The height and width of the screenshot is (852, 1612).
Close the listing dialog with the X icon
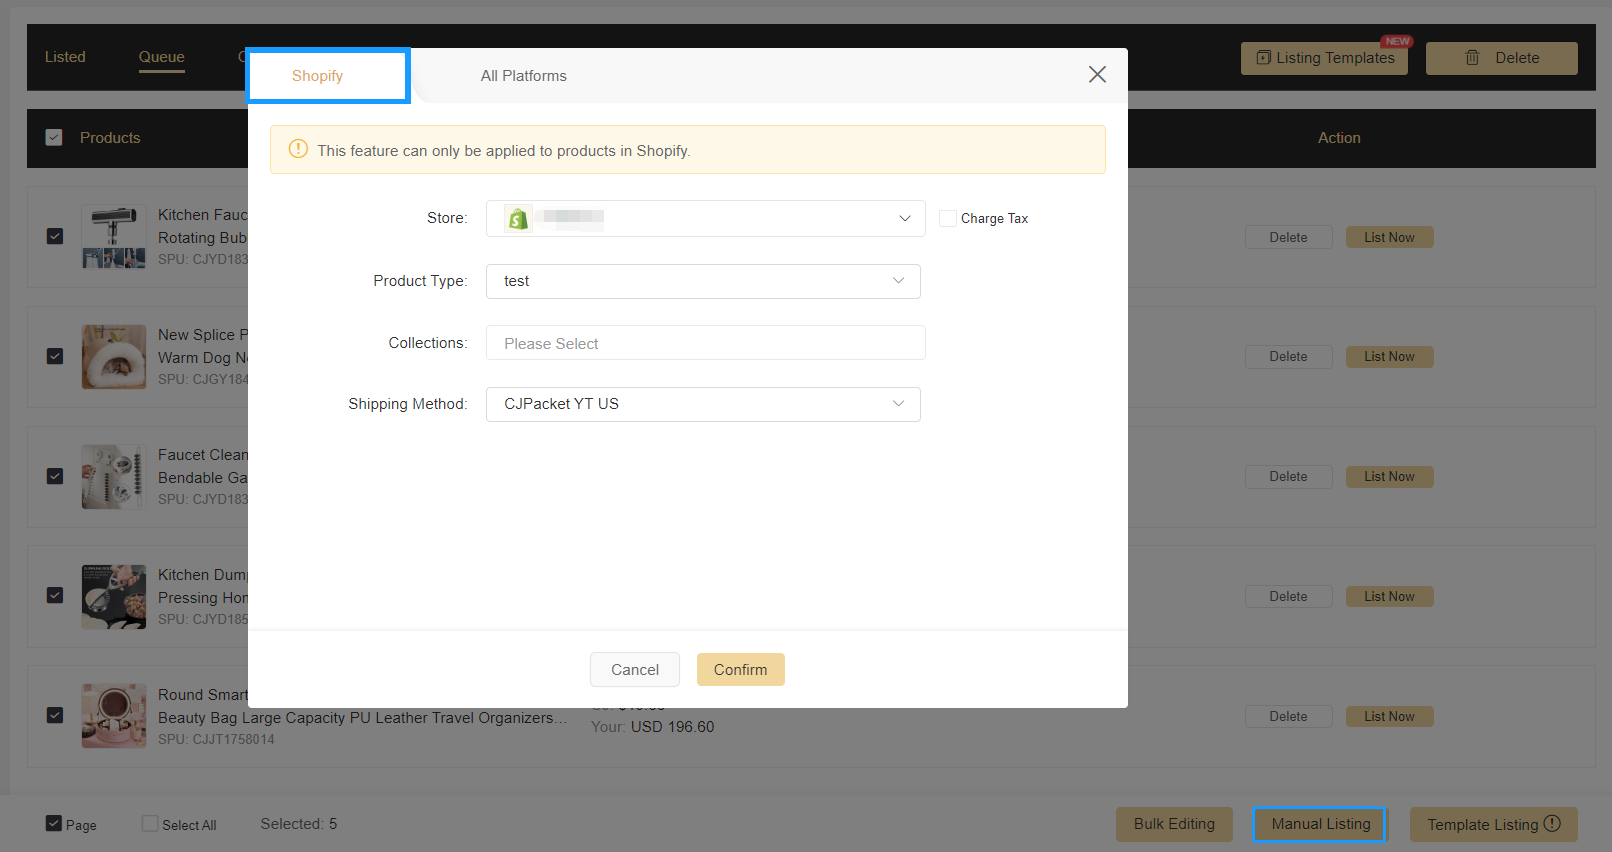click(x=1097, y=74)
